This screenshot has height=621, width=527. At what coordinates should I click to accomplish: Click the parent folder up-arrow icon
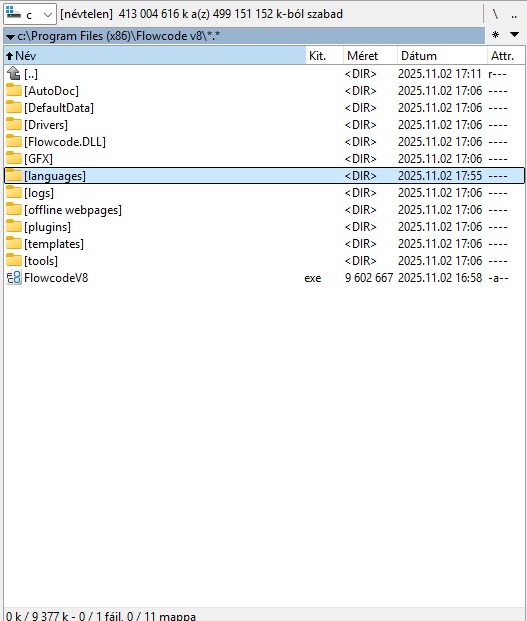[13, 74]
